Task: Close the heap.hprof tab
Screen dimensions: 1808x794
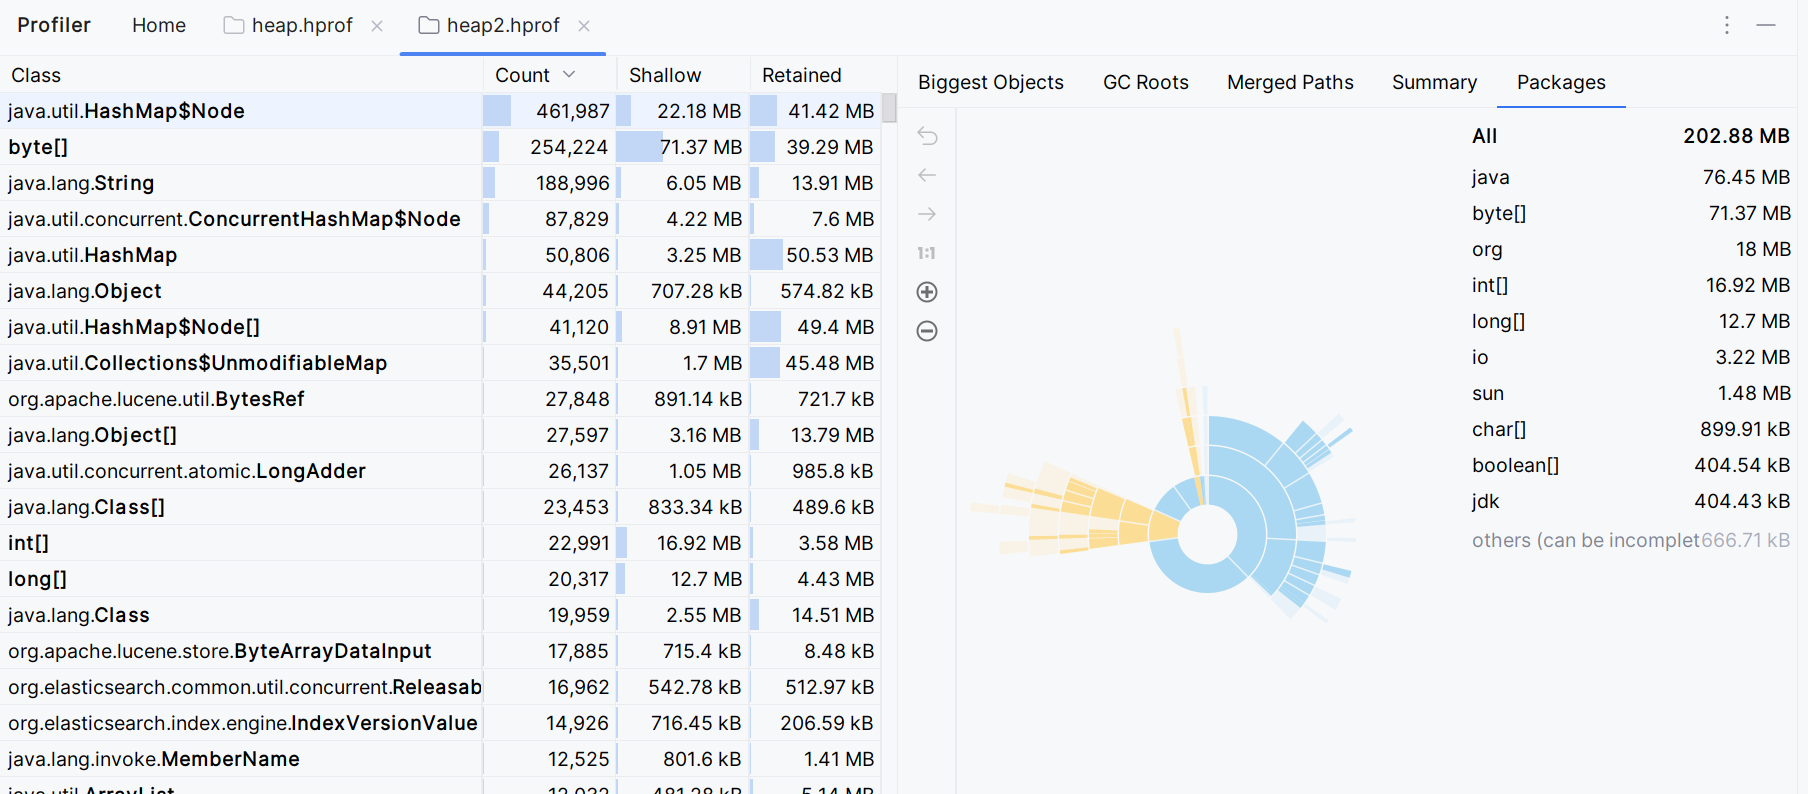Action: point(377,26)
